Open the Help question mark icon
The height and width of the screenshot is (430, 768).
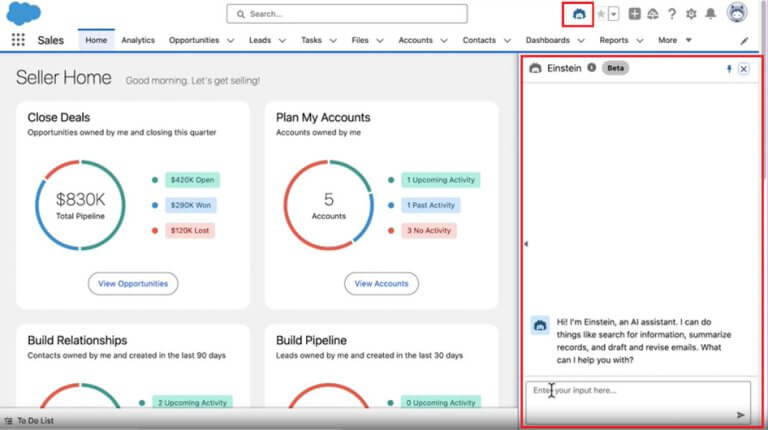point(672,14)
